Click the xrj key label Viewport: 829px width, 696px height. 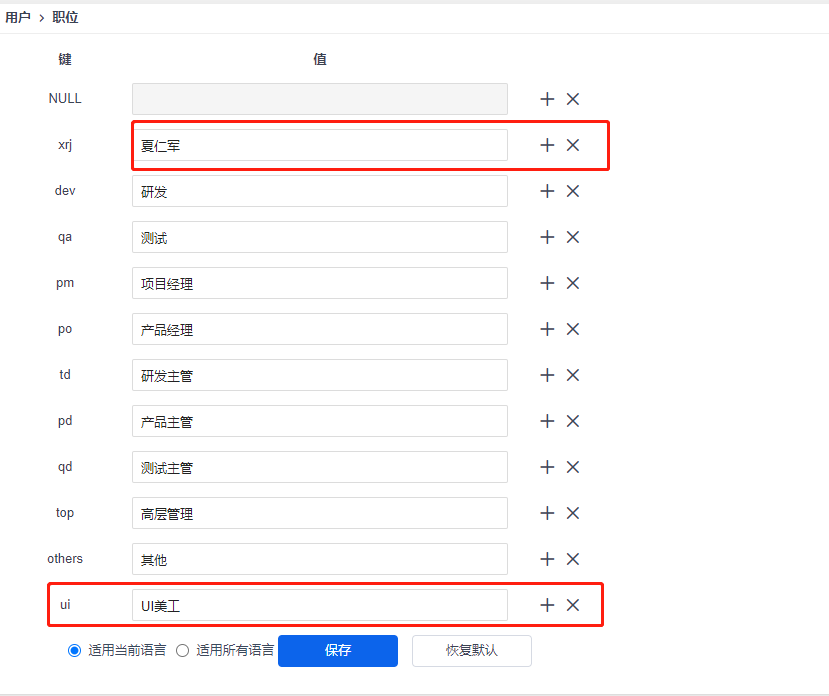click(x=65, y=144)
